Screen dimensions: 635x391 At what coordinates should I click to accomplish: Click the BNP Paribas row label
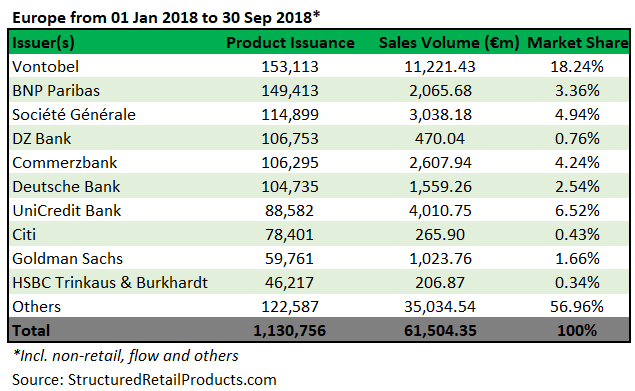56,91
